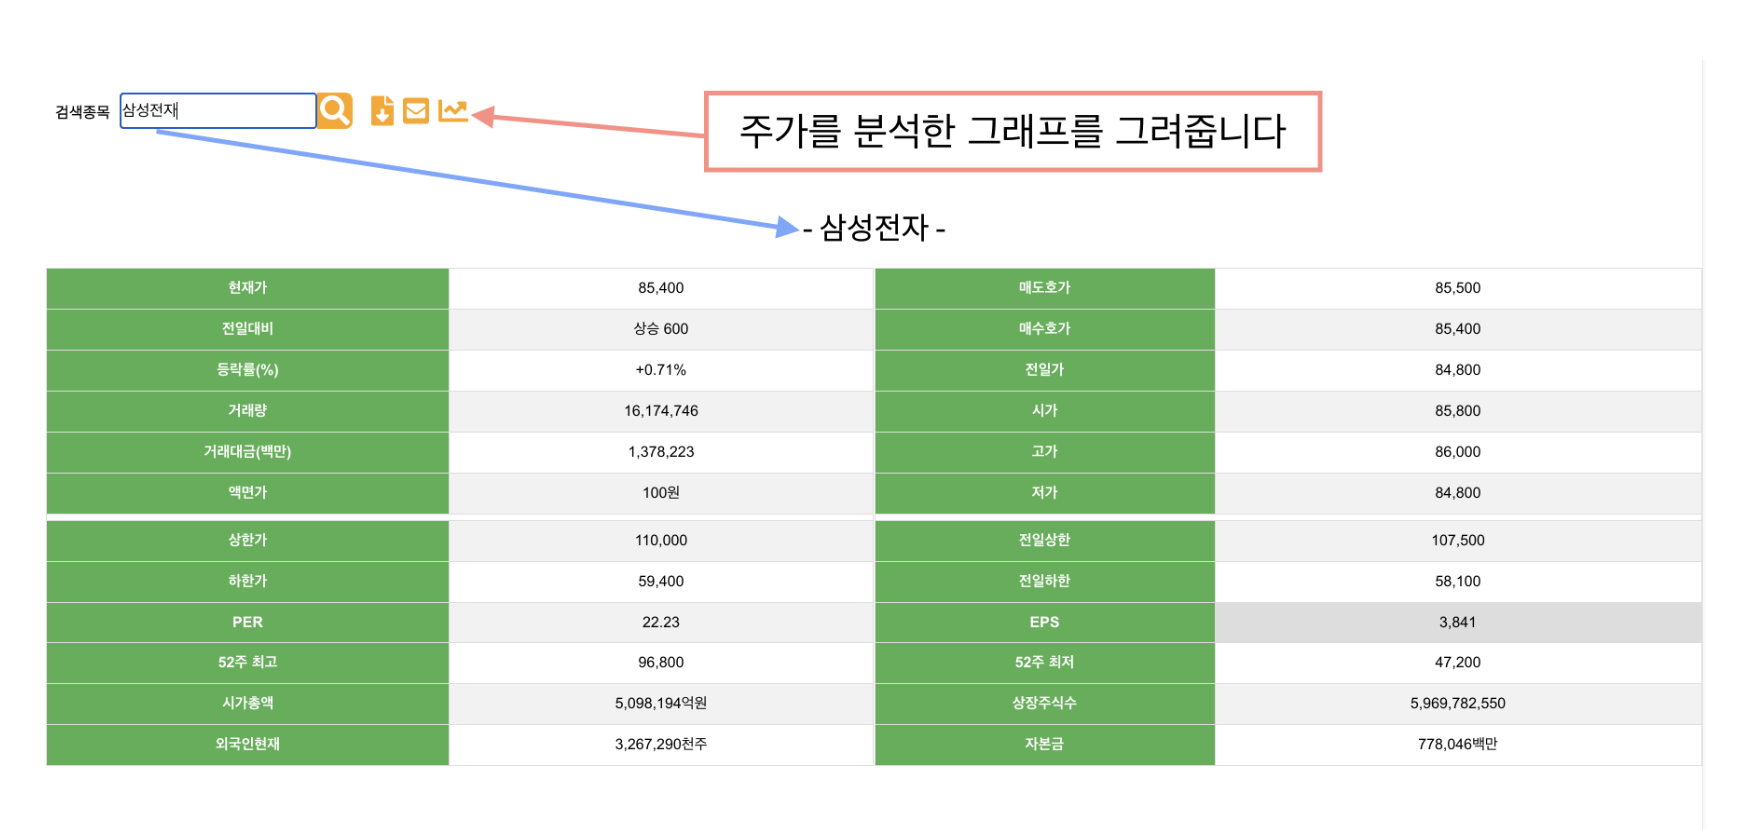Viewport: 1760px width, 830px height.
Task: Click the highlighted EPS value 3,841
Action: click(x=1457, y=622)
